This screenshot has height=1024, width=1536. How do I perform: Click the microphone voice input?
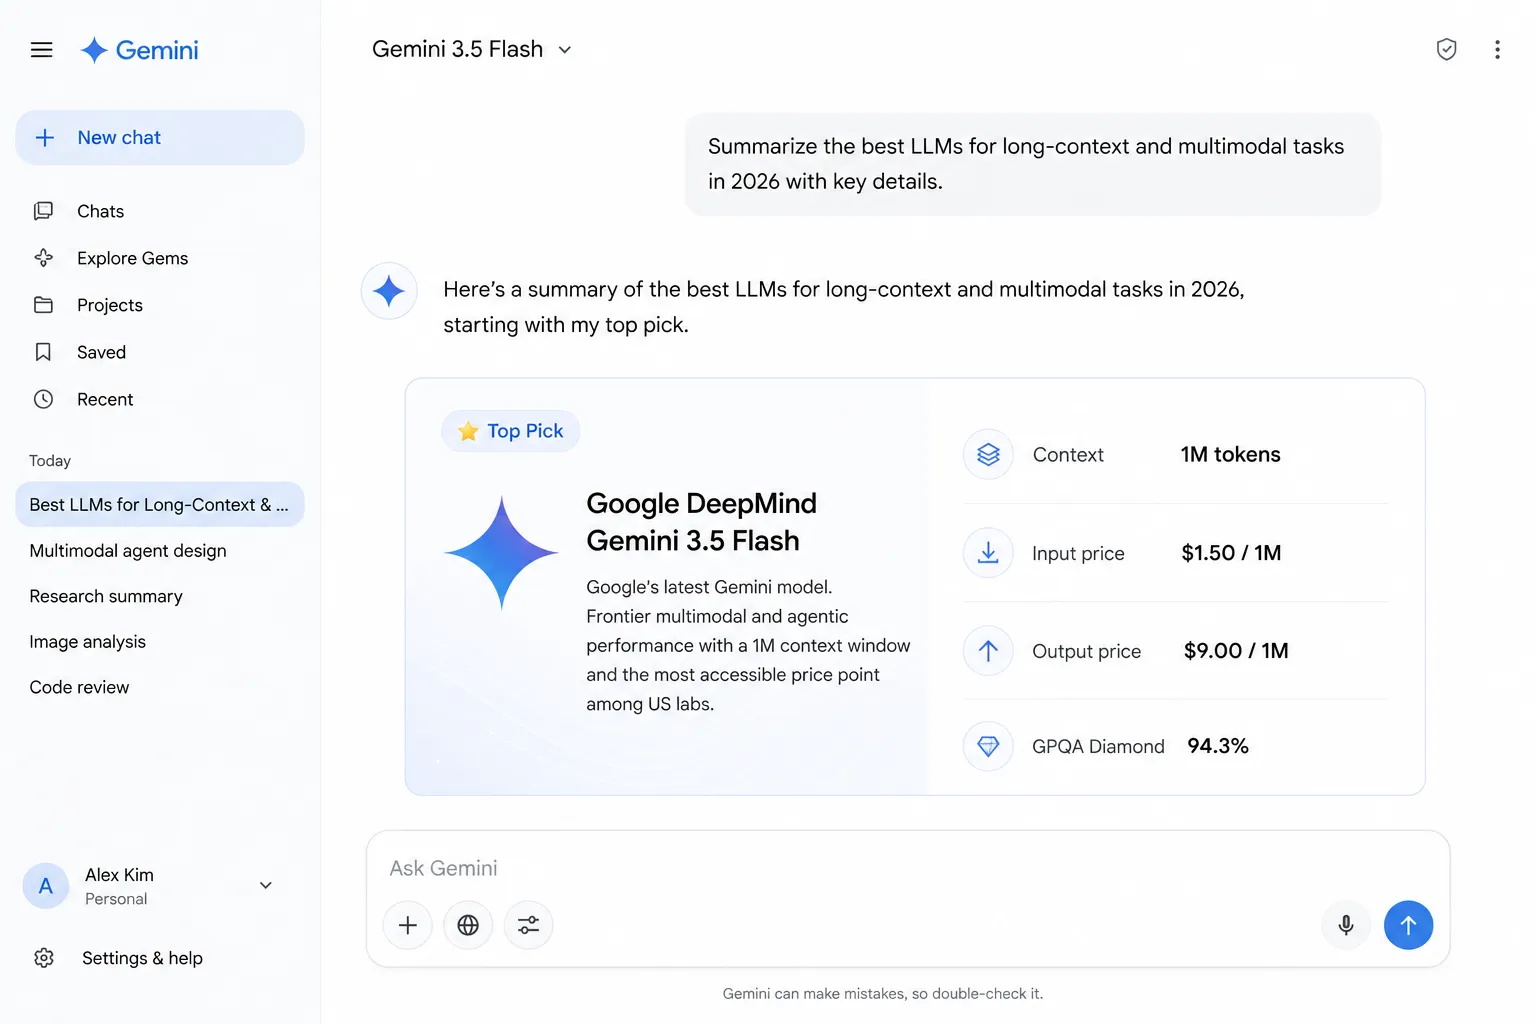pyautogui.click(x=1346, y=925)
